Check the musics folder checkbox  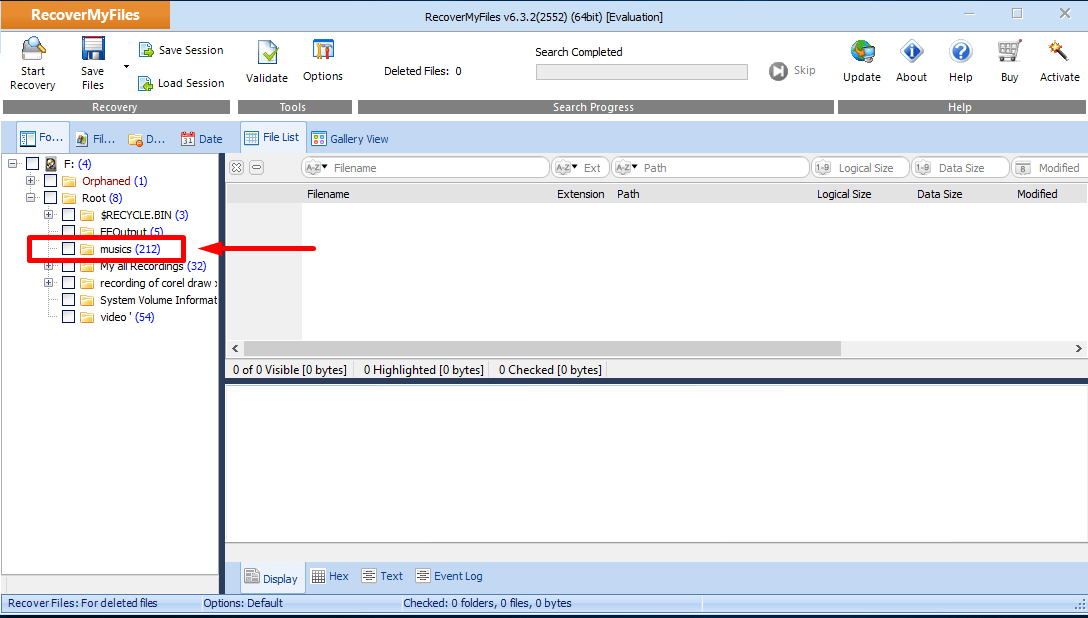[x=69, y=249]
